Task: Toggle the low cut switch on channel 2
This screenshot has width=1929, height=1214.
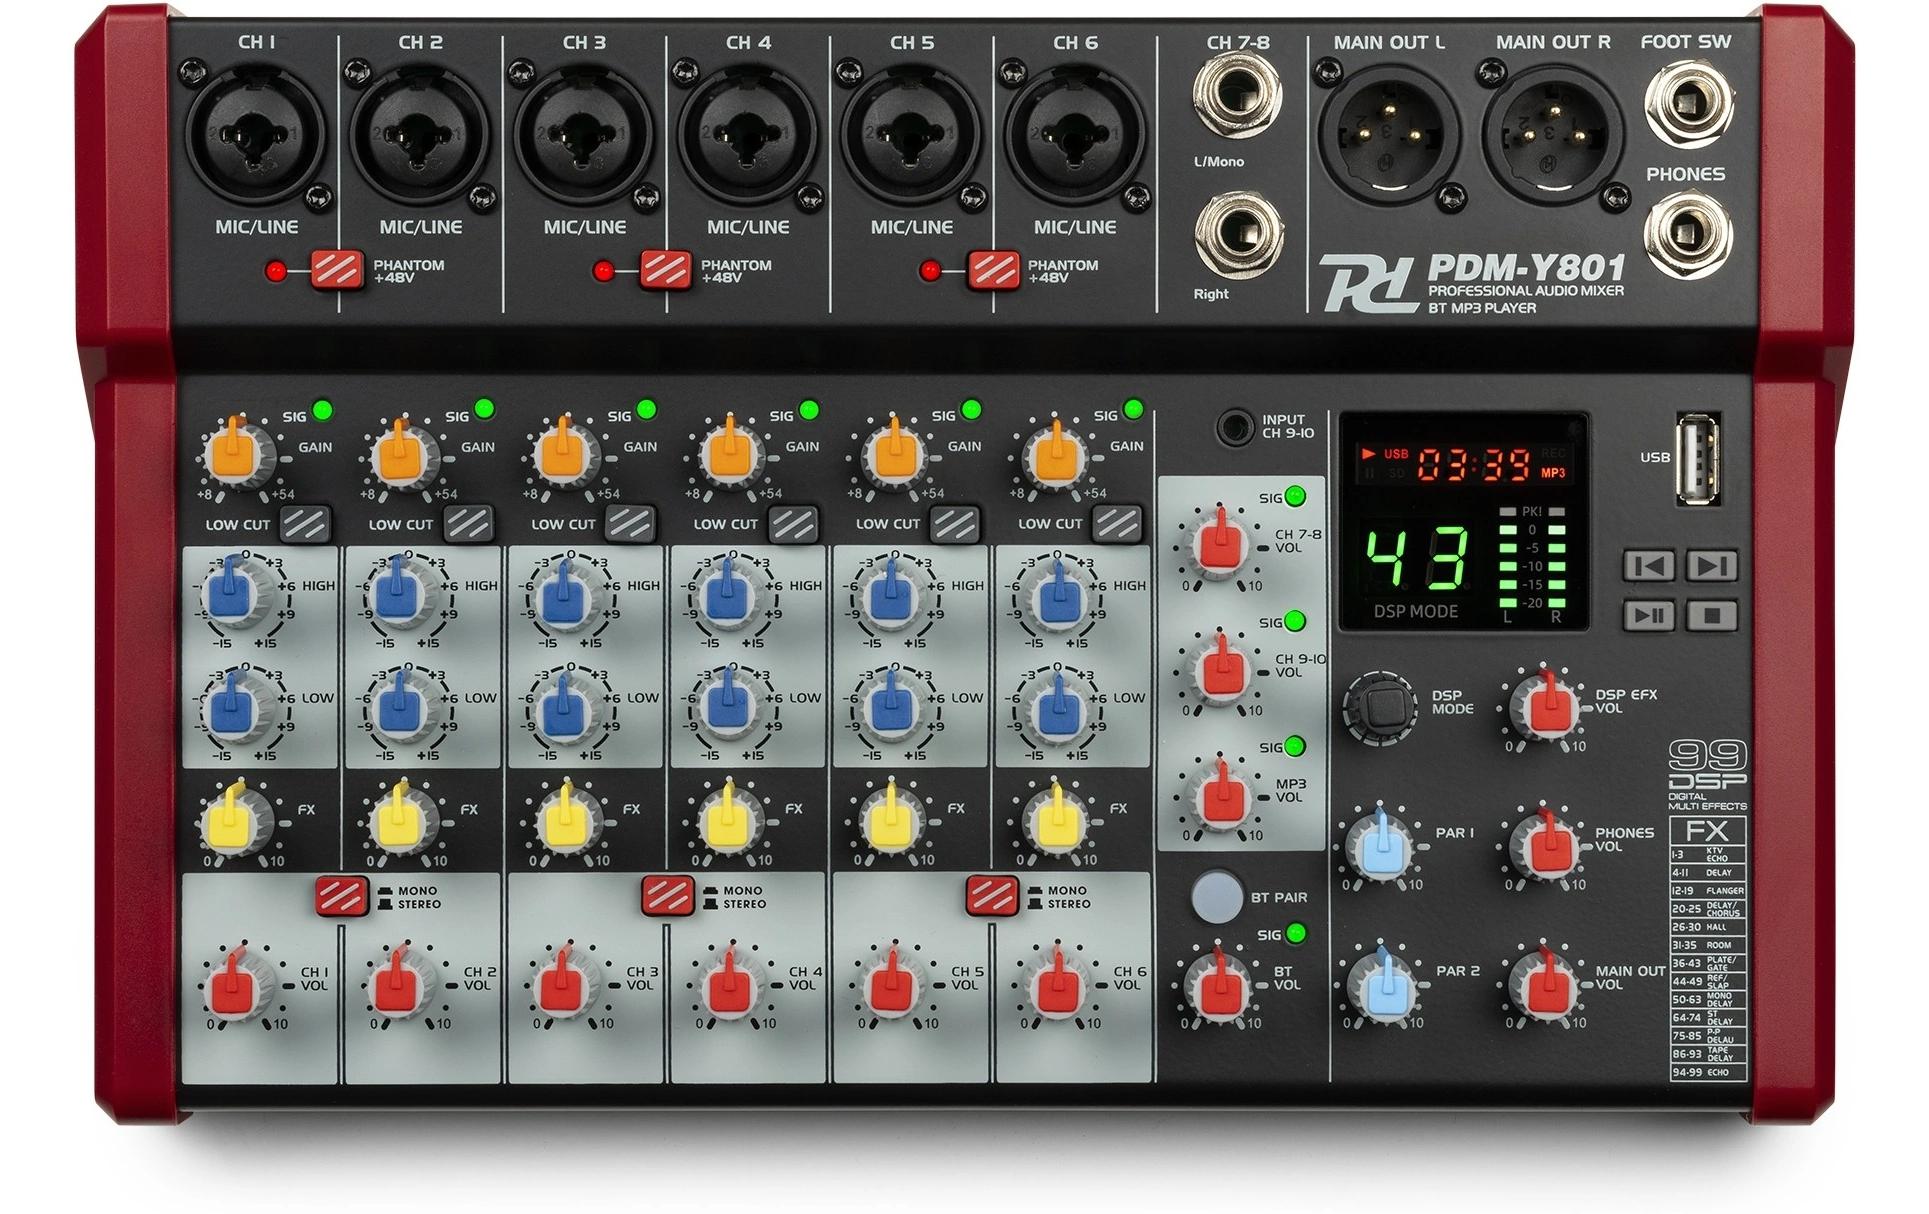Action: click(469, 524)
